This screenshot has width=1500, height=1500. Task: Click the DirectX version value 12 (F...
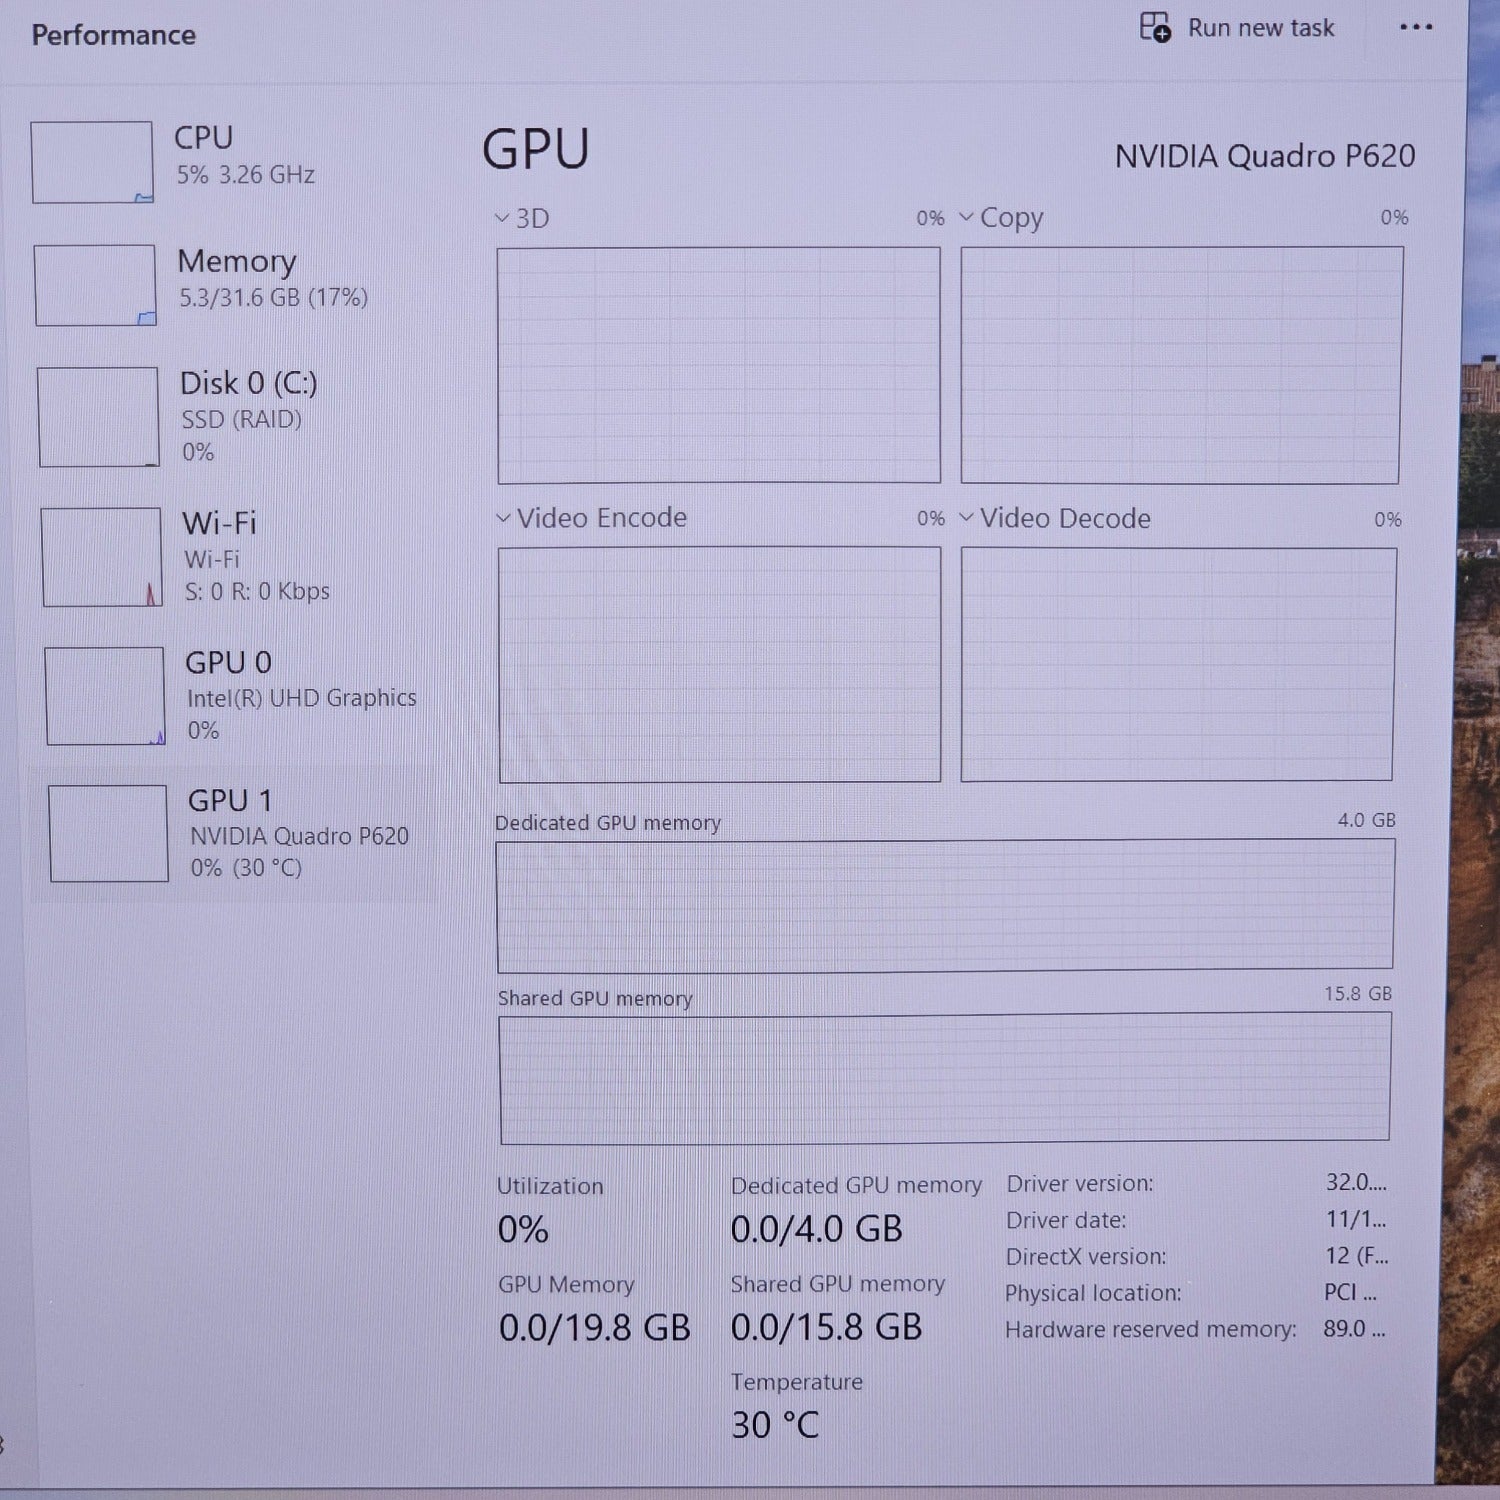click(1357, 1255)
